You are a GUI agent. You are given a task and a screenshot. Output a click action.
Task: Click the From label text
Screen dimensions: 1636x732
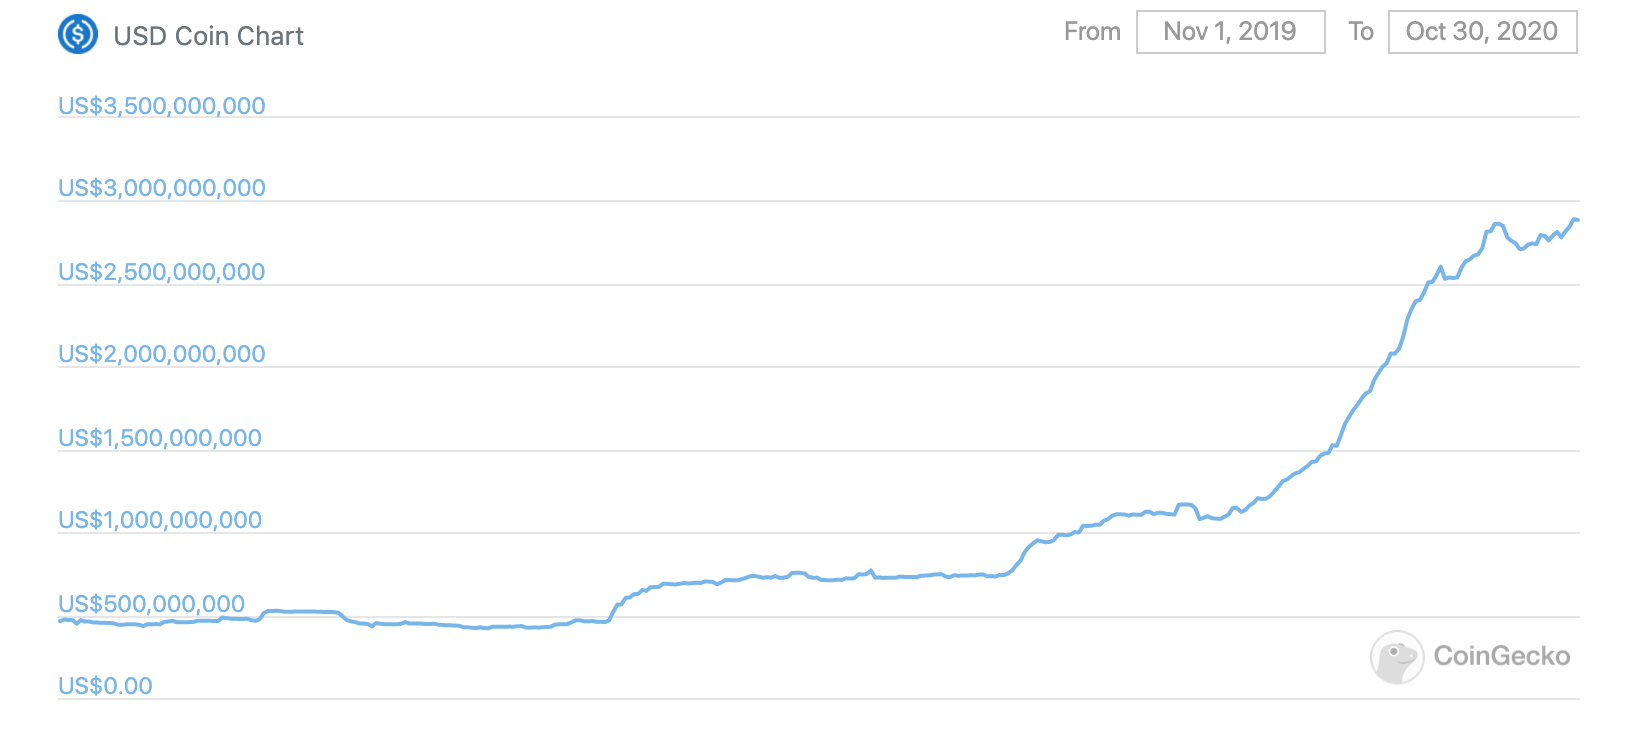[x=1092, y=32]
